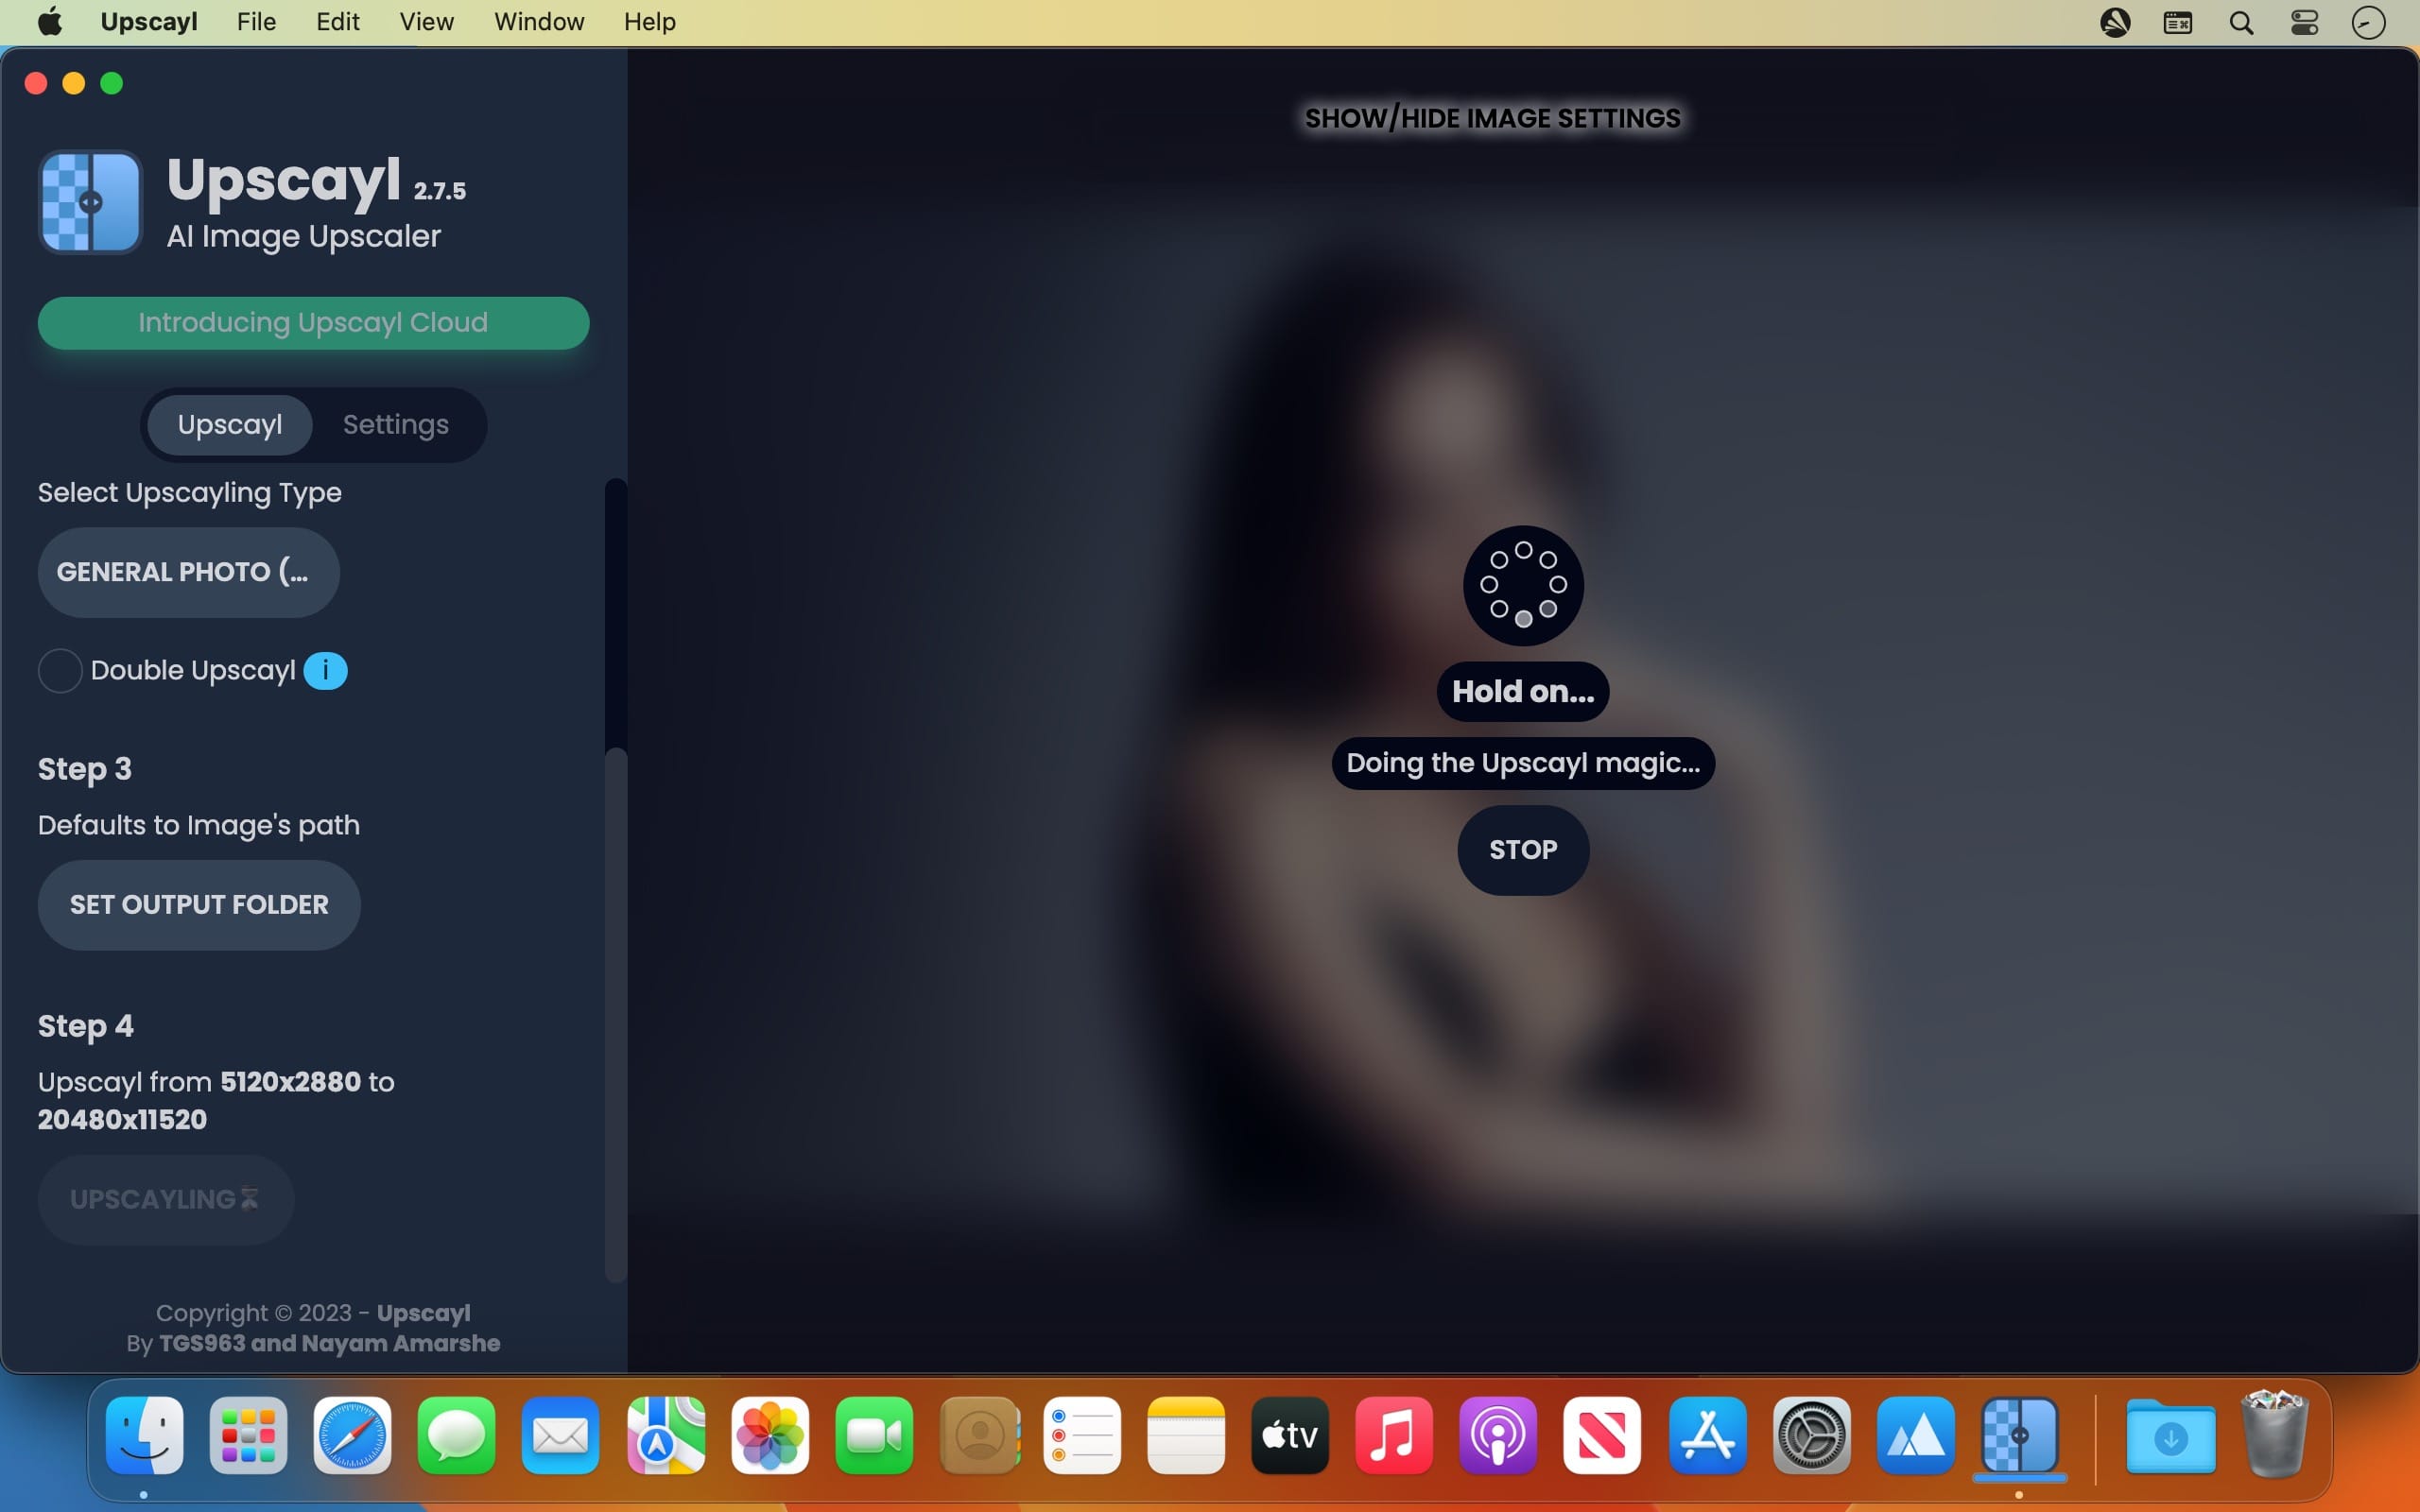Screen dimensions: 2420x1512
Task: Click the dimmed UPSCAYLING button
Action: [166, 1200]
